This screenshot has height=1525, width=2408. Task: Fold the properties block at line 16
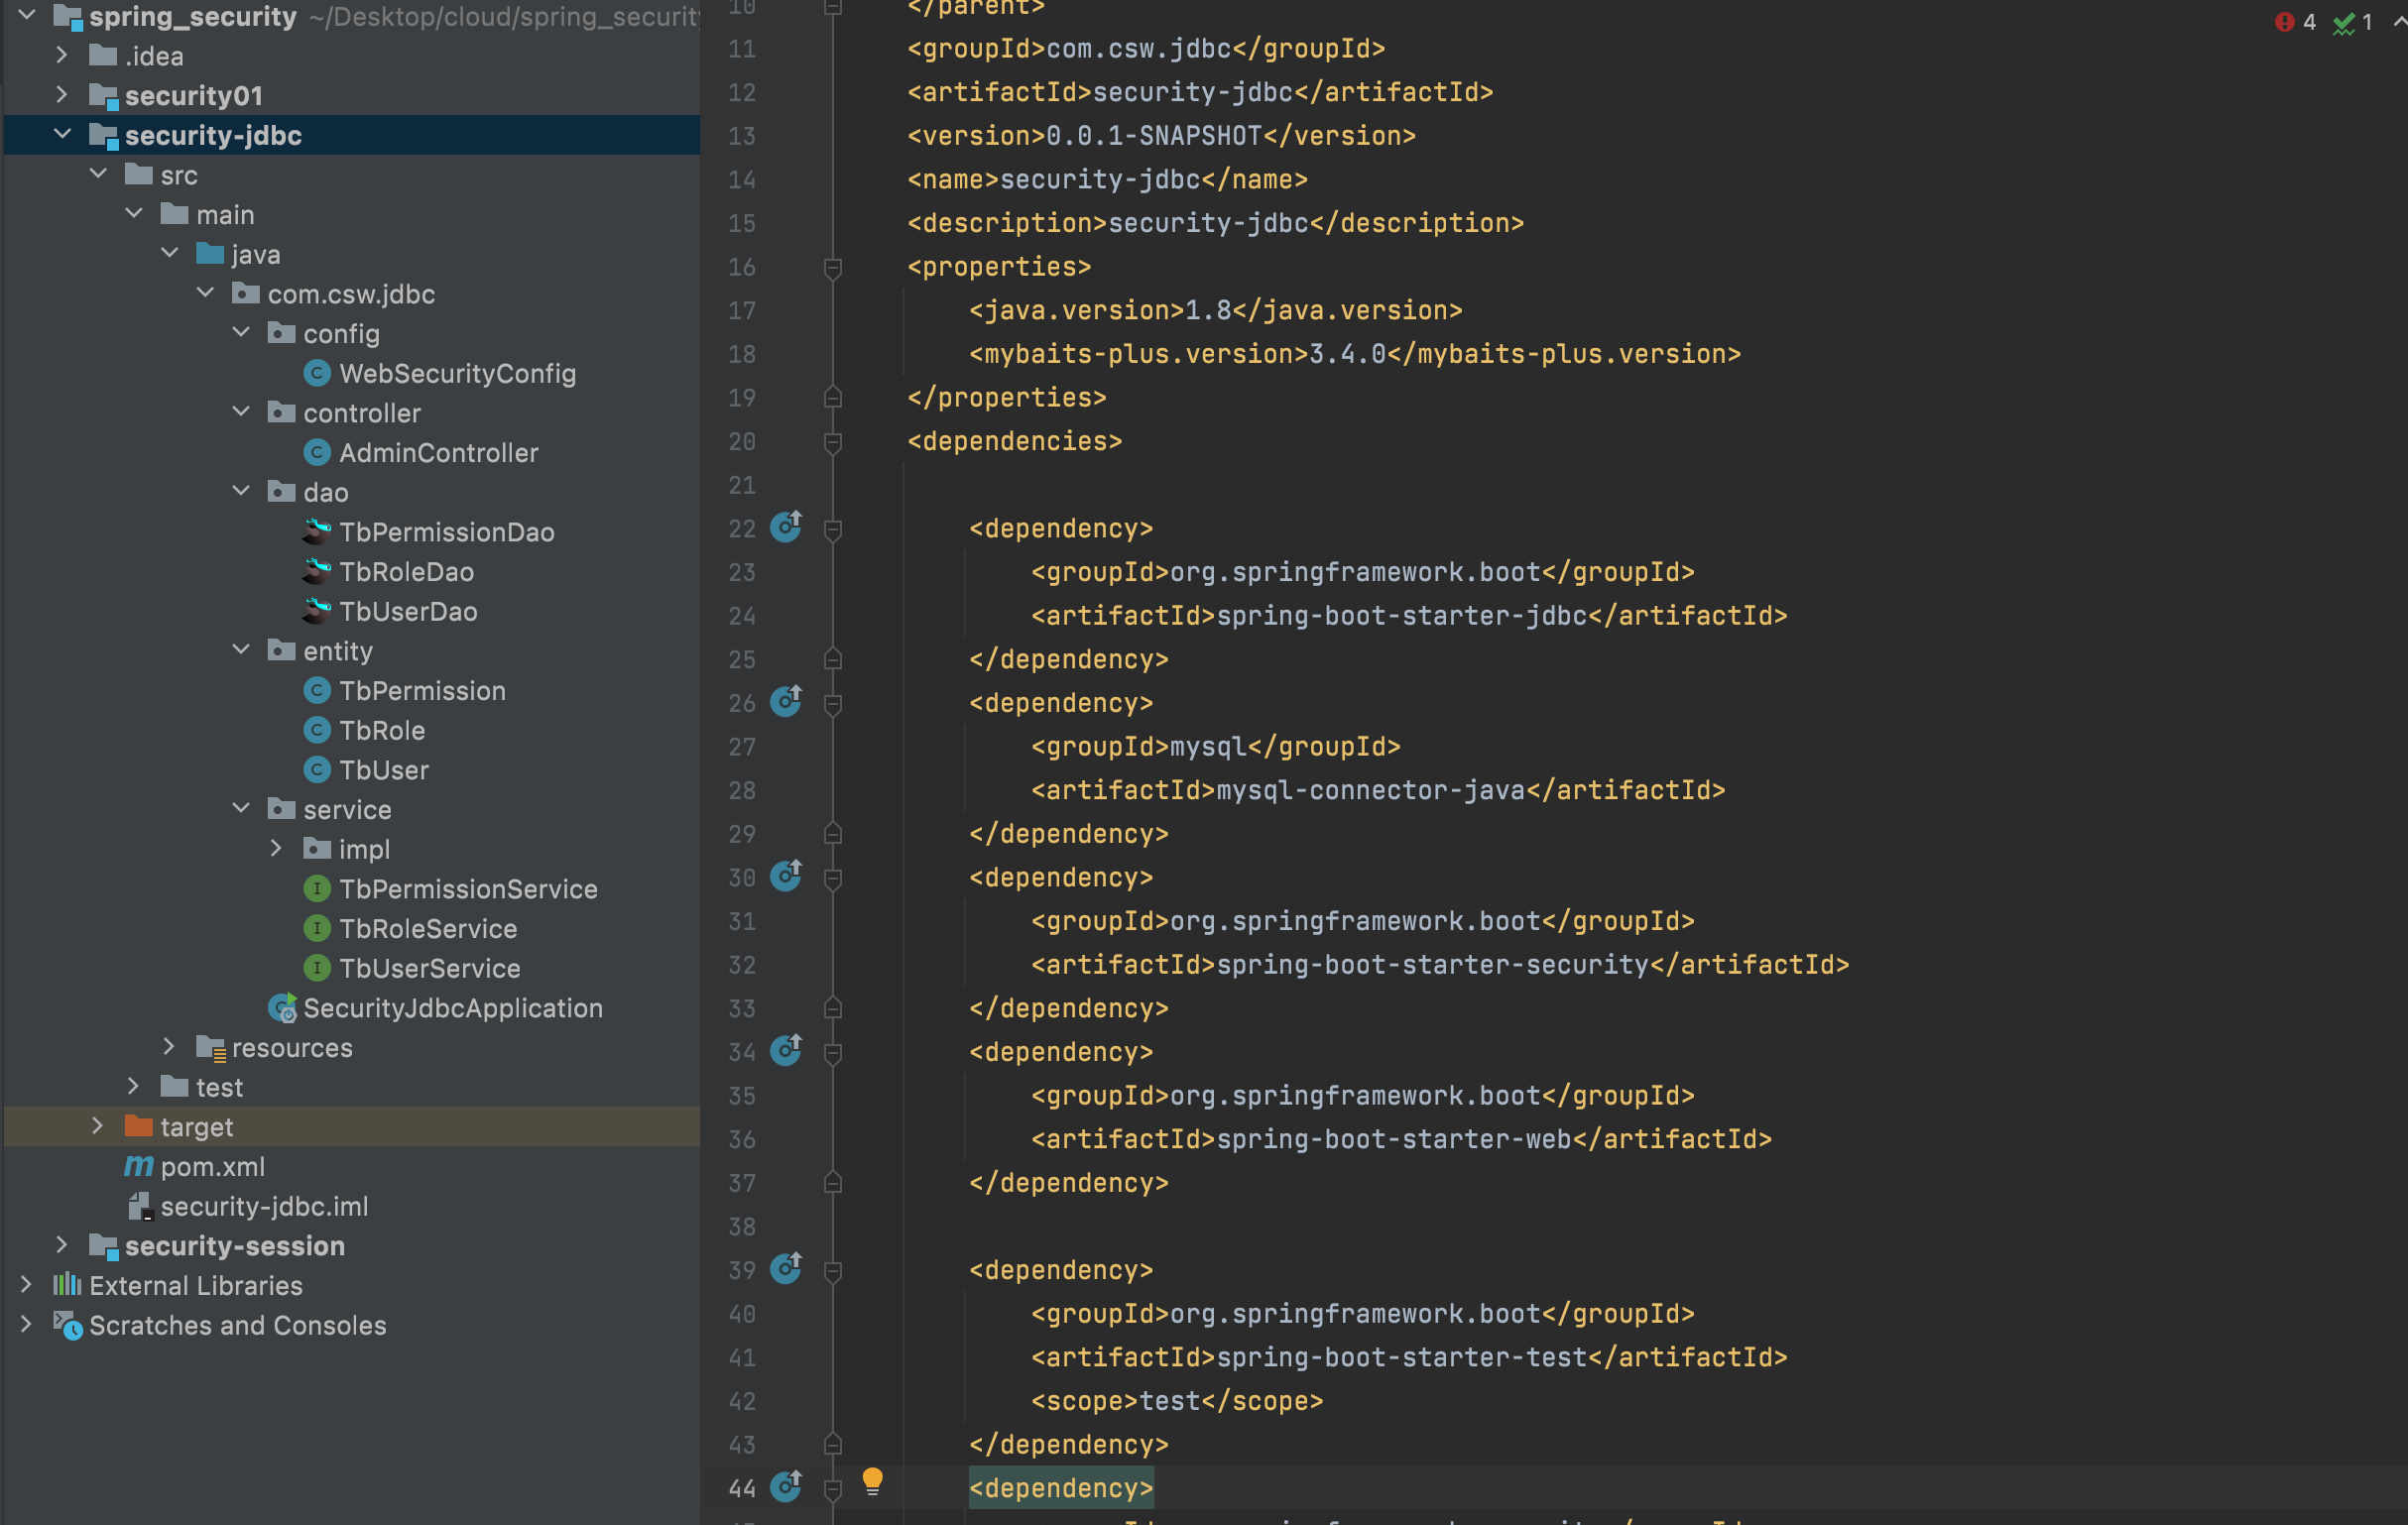pos(832,267)
